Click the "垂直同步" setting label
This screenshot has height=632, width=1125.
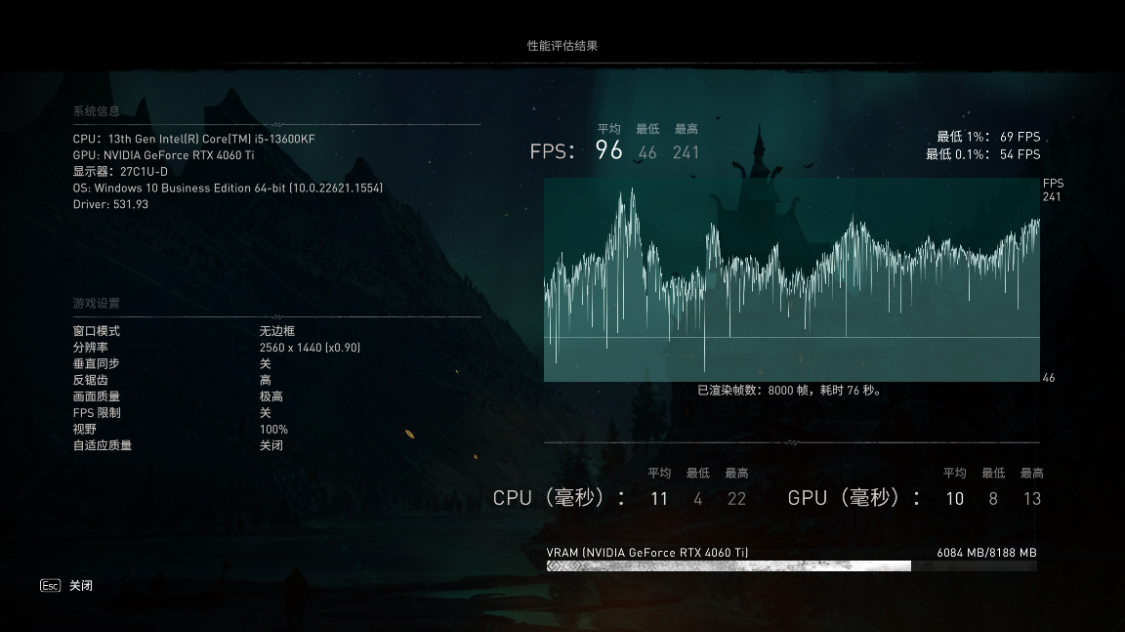(96, 364)
